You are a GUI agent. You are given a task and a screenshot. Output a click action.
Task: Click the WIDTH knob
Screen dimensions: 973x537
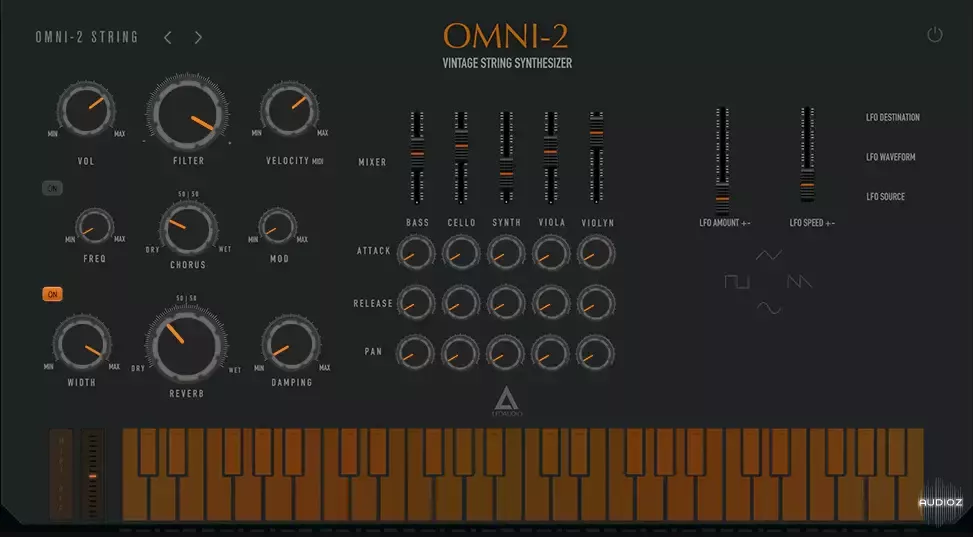tap(82, 344)
